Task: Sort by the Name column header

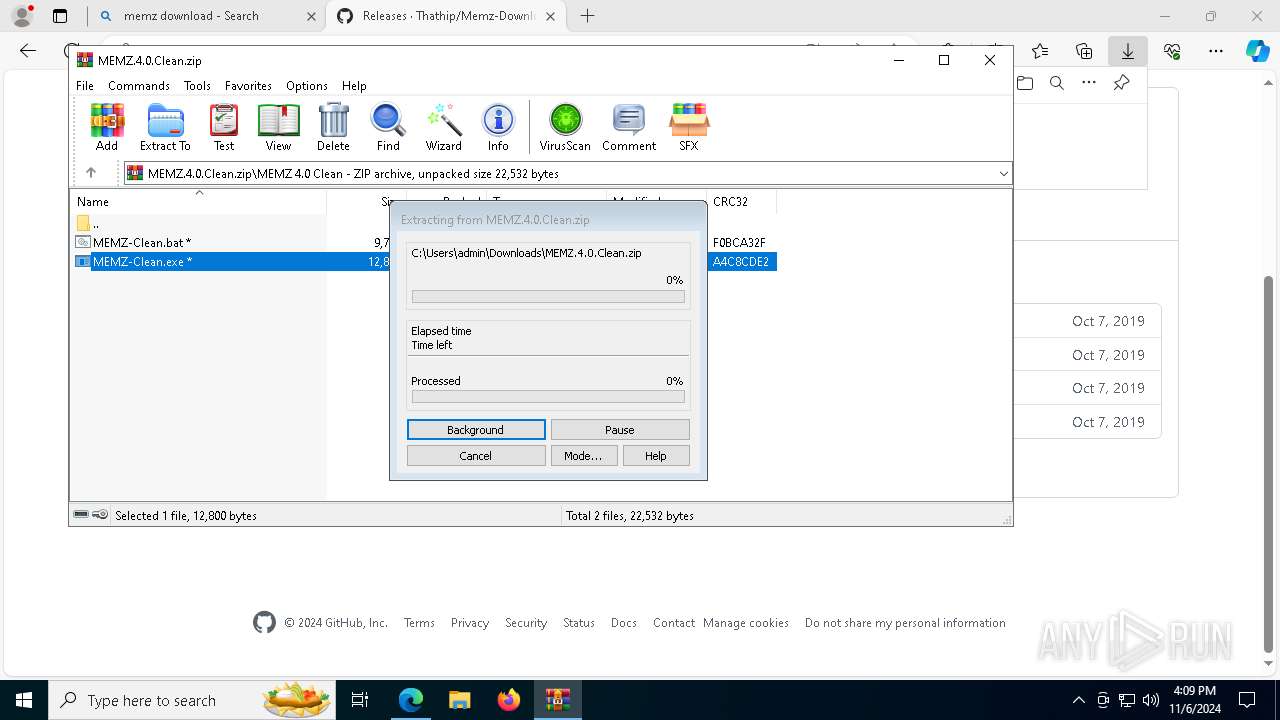Action: (x=198, y=202)
